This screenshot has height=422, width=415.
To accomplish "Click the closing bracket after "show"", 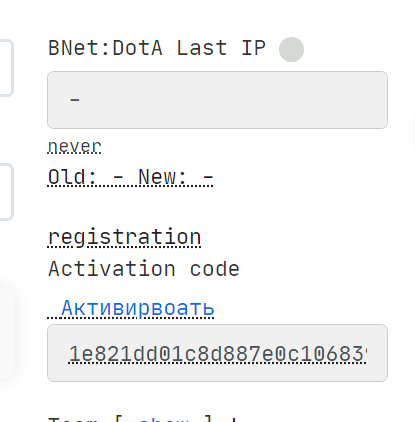I will tap(208, 419).
